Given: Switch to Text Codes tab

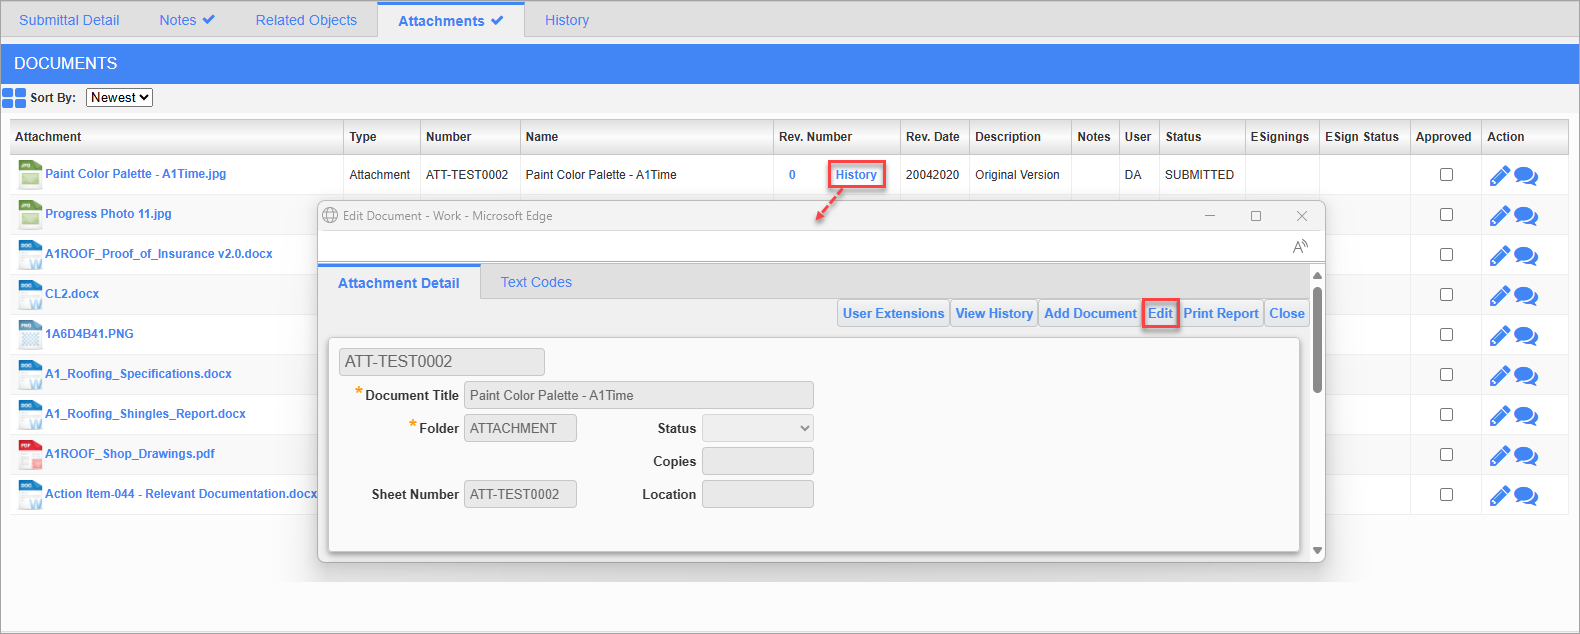Looking at the screenshot, I should pyautogui.click(x=536, y=282).
